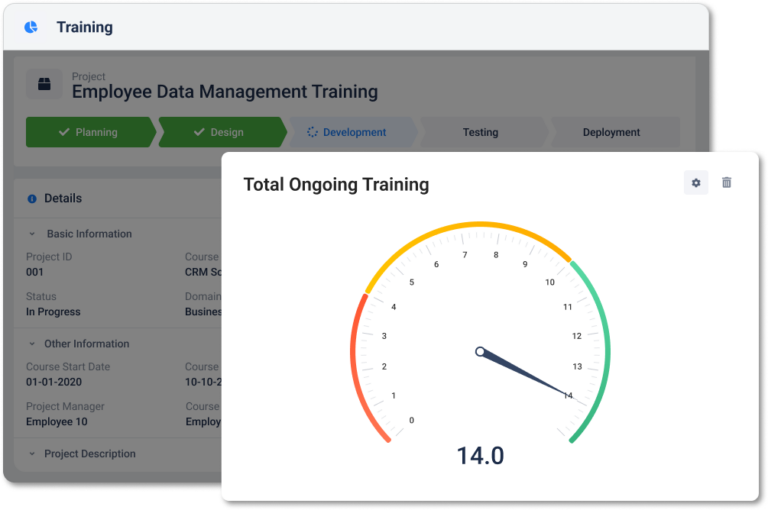Click the gauge needle center pivot
The height and width of the screenshot is (510, 768).
[x=481, y=352]
